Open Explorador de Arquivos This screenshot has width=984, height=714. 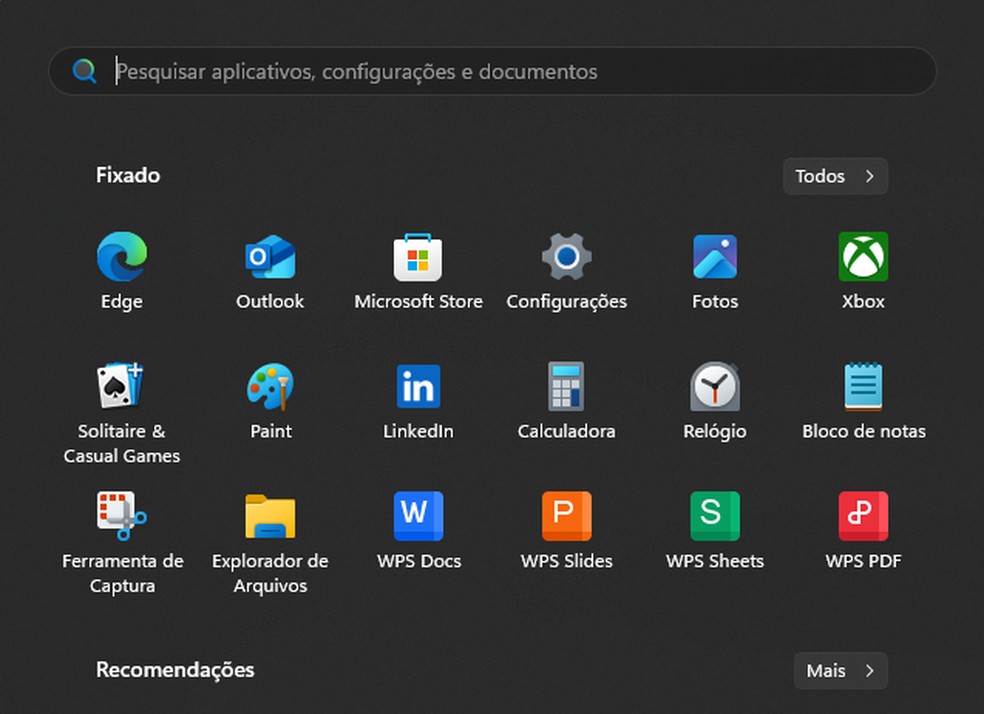[x=270, y=517]
